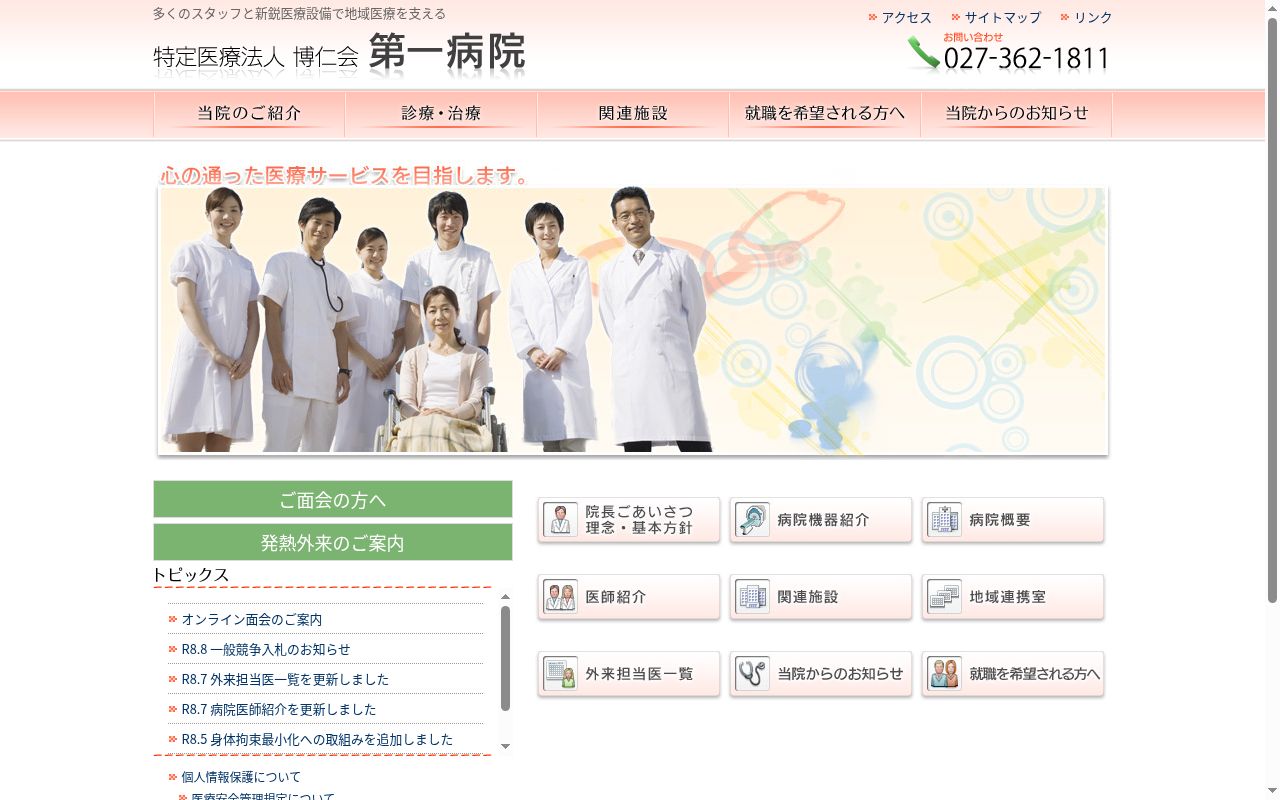
Task: Click the green ご面会の方へ button
Action: coord(333,500)
